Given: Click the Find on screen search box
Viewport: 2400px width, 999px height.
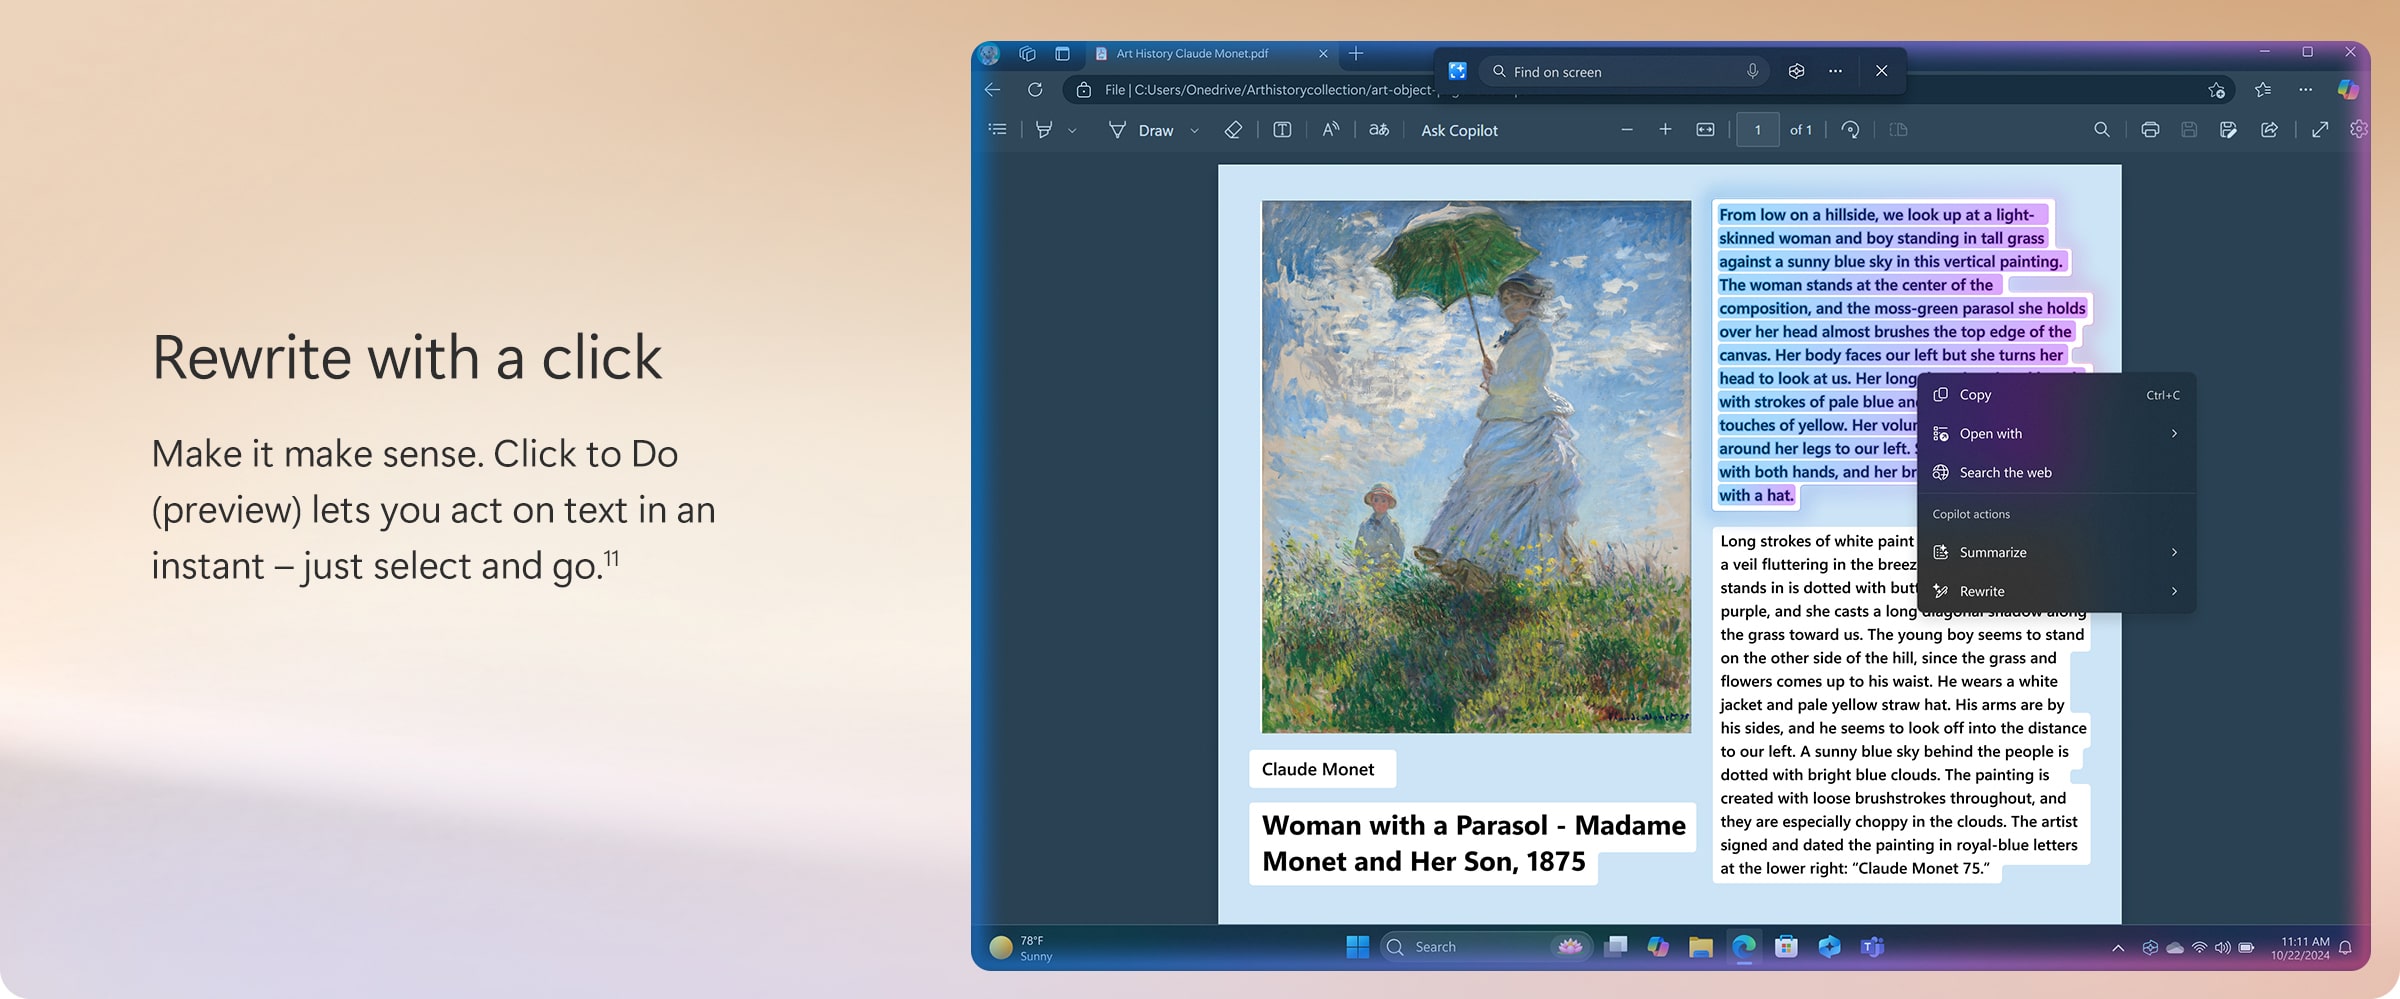Looking at the screenshot, I should click(x=1625, y=72).
